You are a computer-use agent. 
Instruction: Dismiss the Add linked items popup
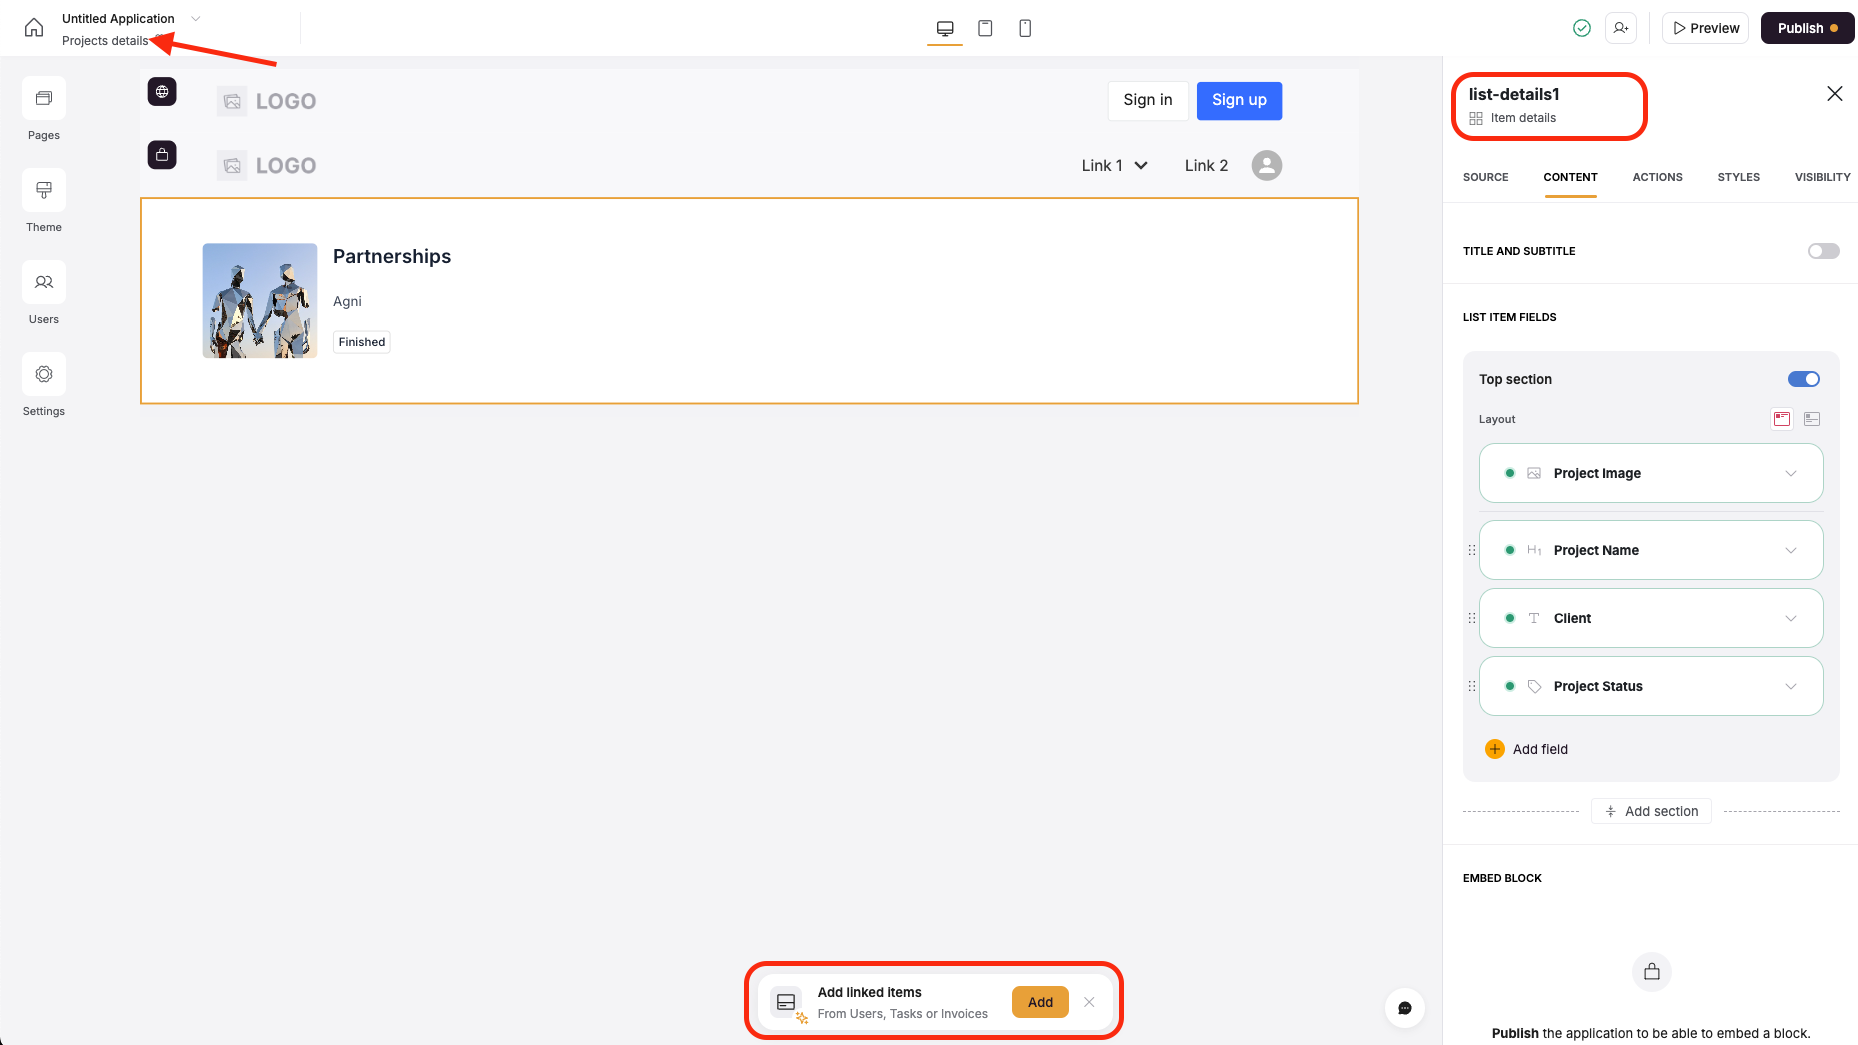[x=1089, y=1002]
